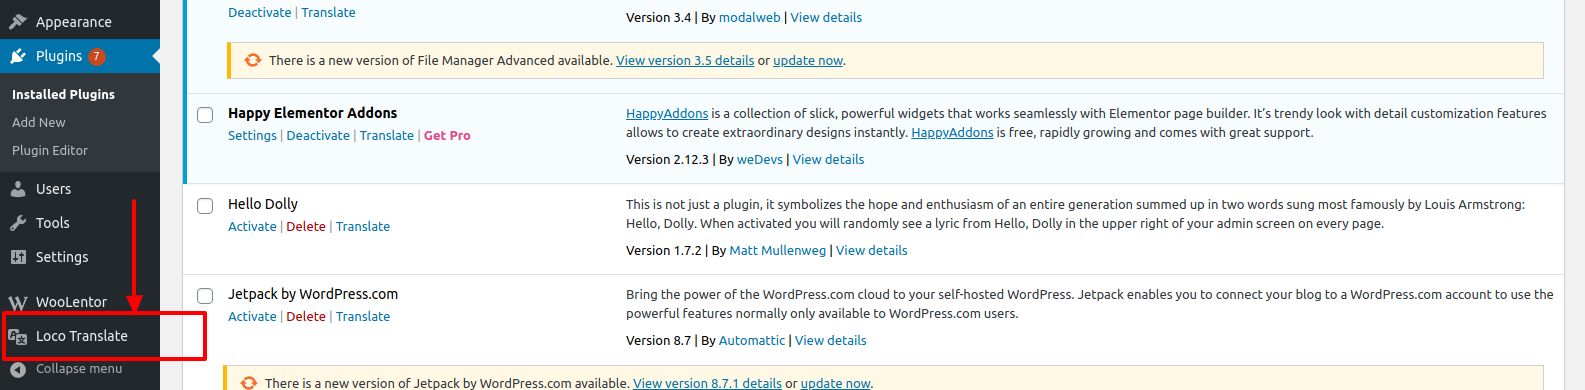Deactivate the File Manager Advanced plugin

point(260,12)
